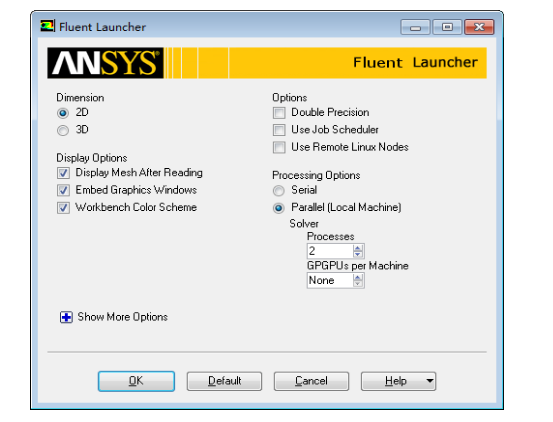Click the Dimension group label

[x=80, y=98]
